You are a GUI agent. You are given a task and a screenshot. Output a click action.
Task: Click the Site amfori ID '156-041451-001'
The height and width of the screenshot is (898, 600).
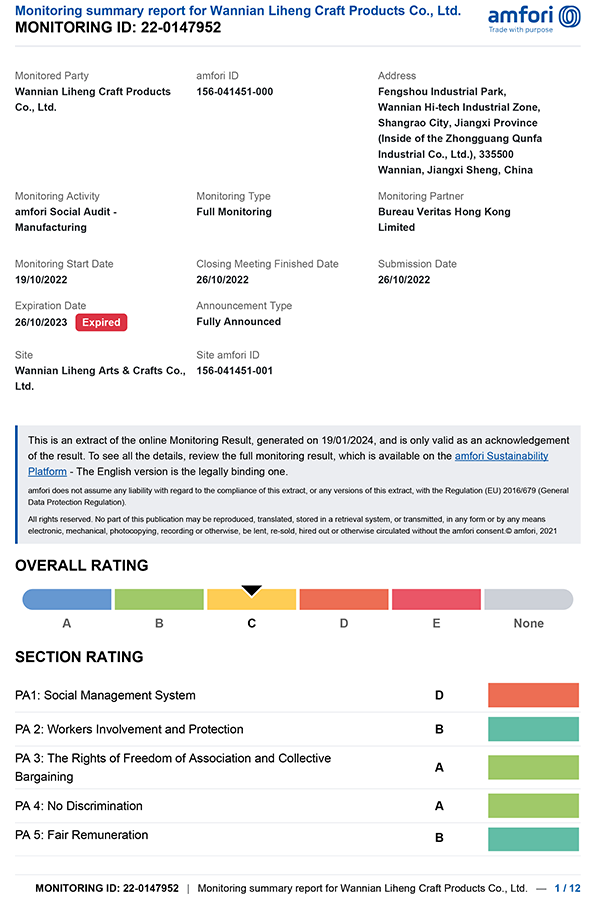coord(235,371)
